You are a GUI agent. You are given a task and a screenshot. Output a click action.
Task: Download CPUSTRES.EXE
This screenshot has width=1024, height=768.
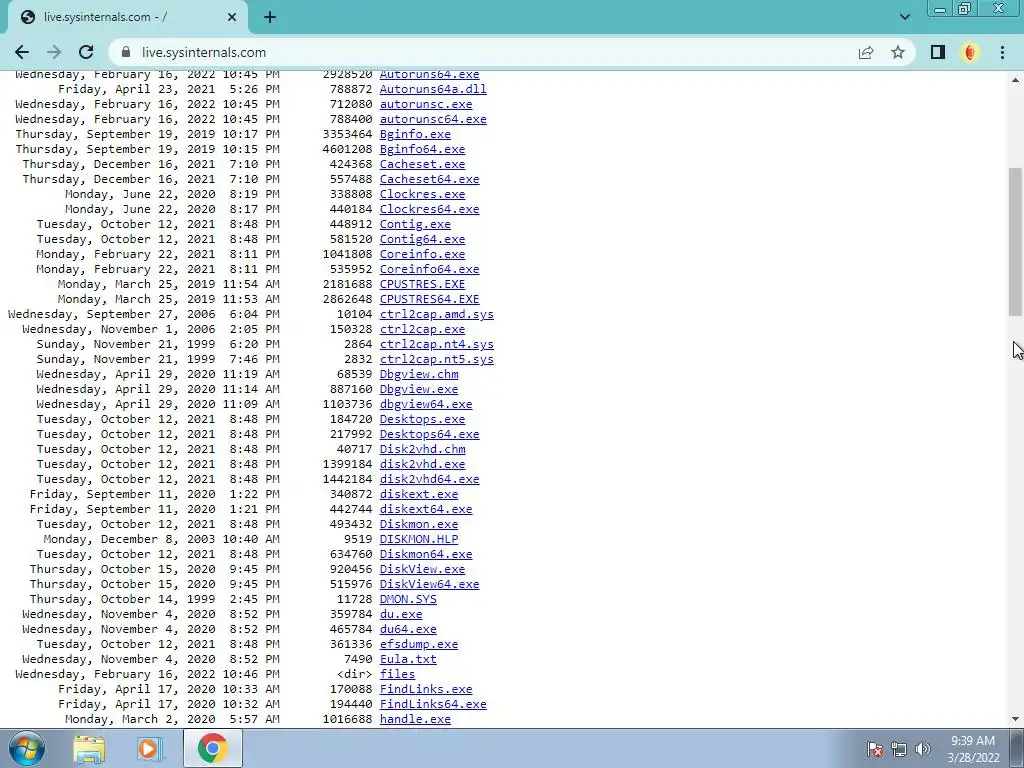pyautogui.click(x=423, y=284)
